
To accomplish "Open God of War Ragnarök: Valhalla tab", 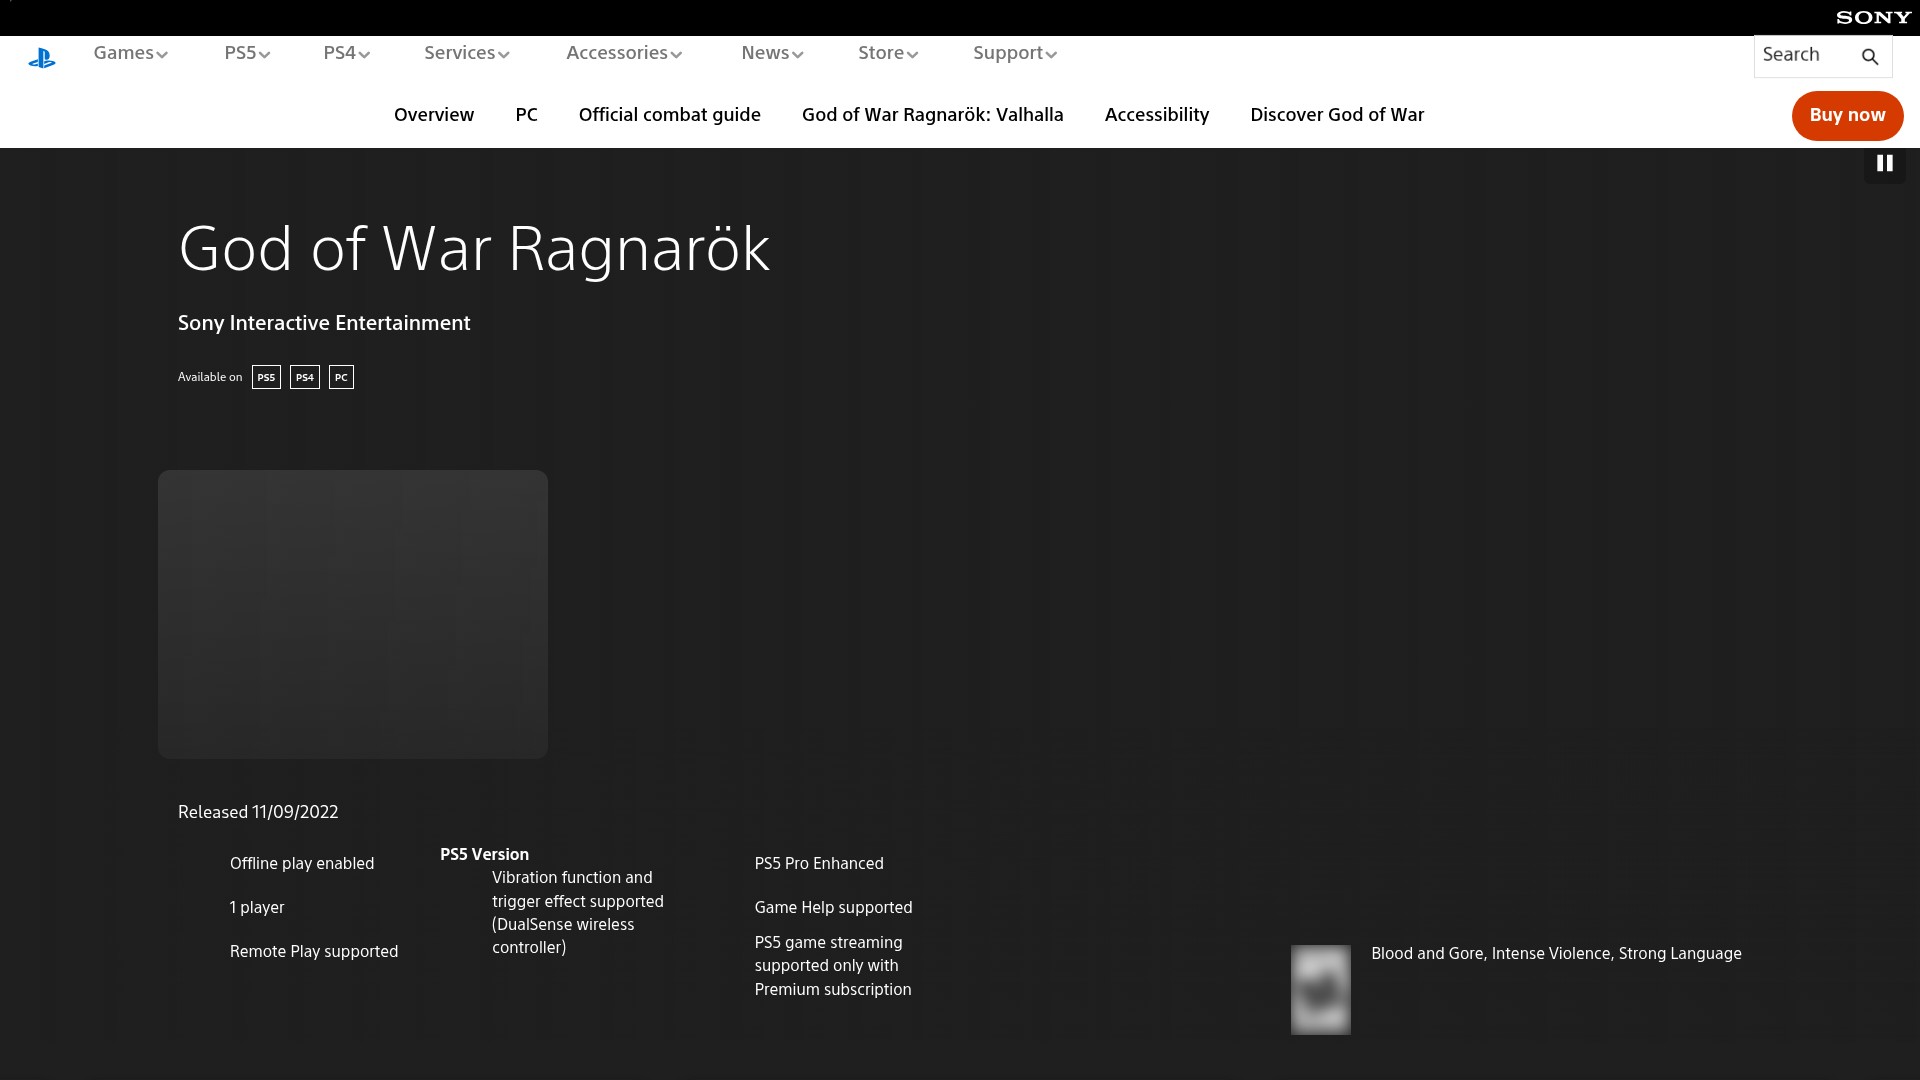I will [x=933, y=115].
